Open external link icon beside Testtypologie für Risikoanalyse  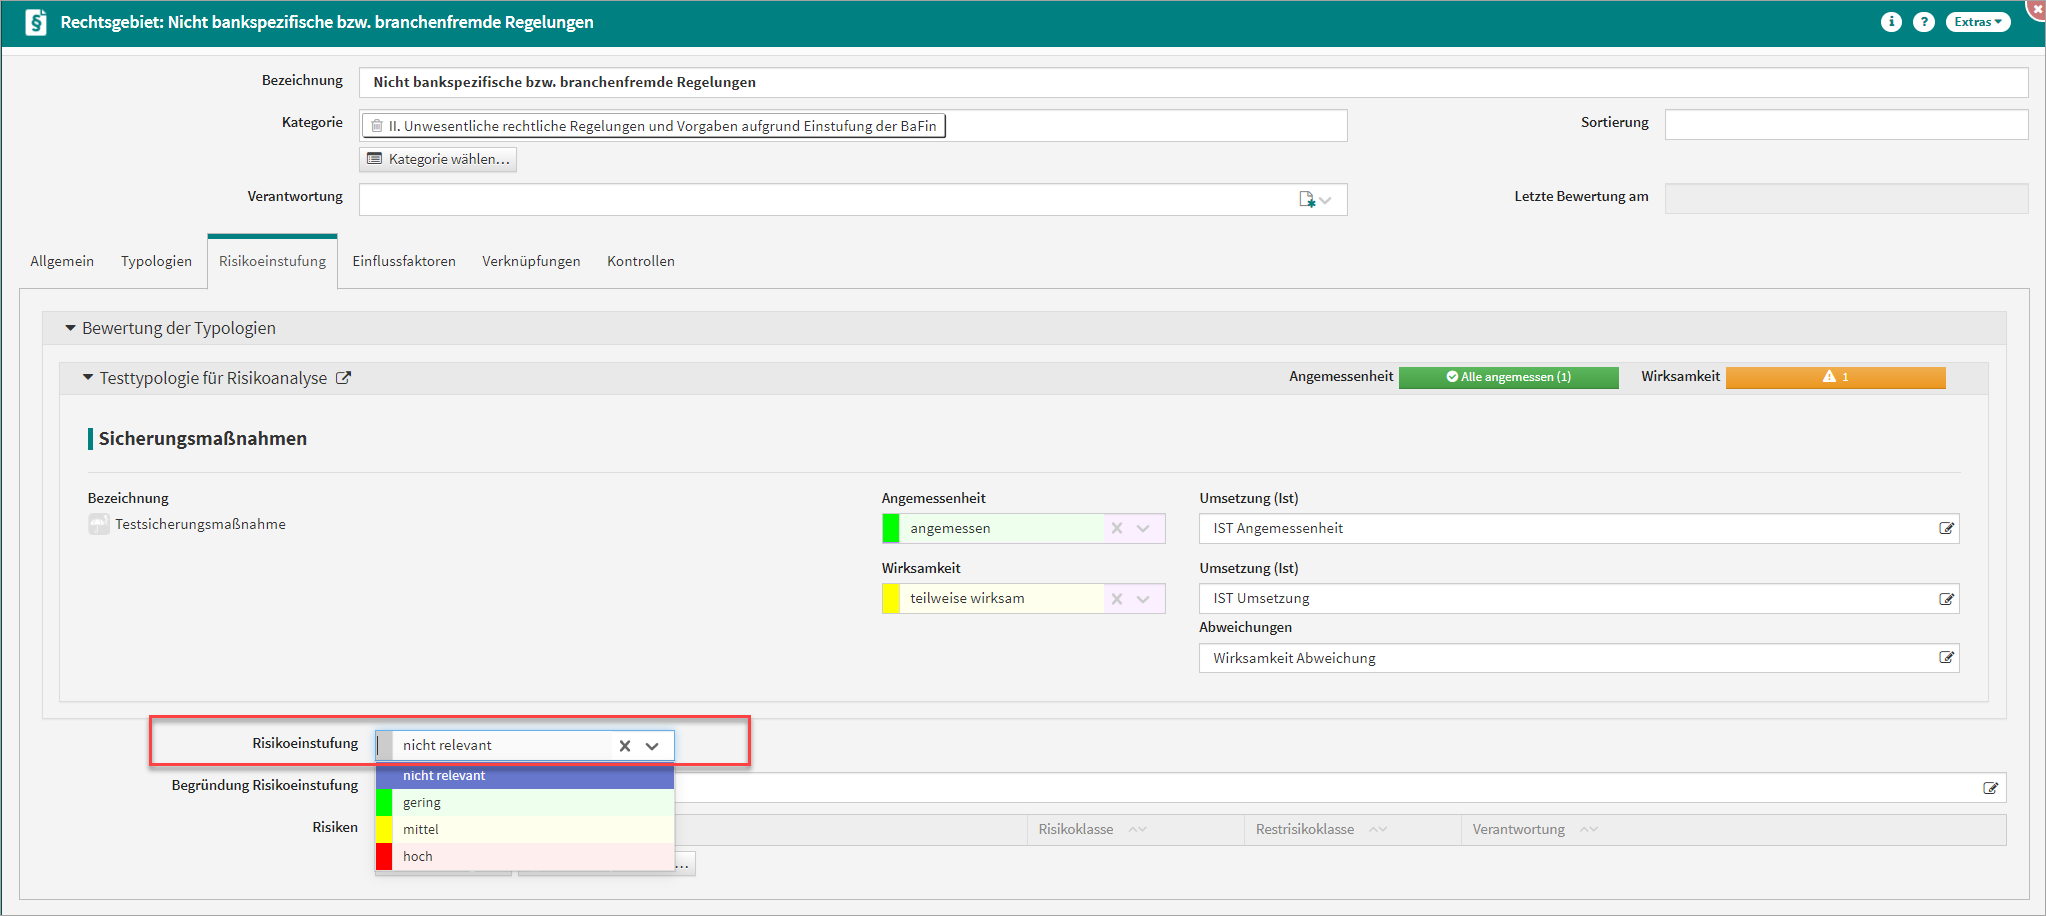(x=343, y=378)
